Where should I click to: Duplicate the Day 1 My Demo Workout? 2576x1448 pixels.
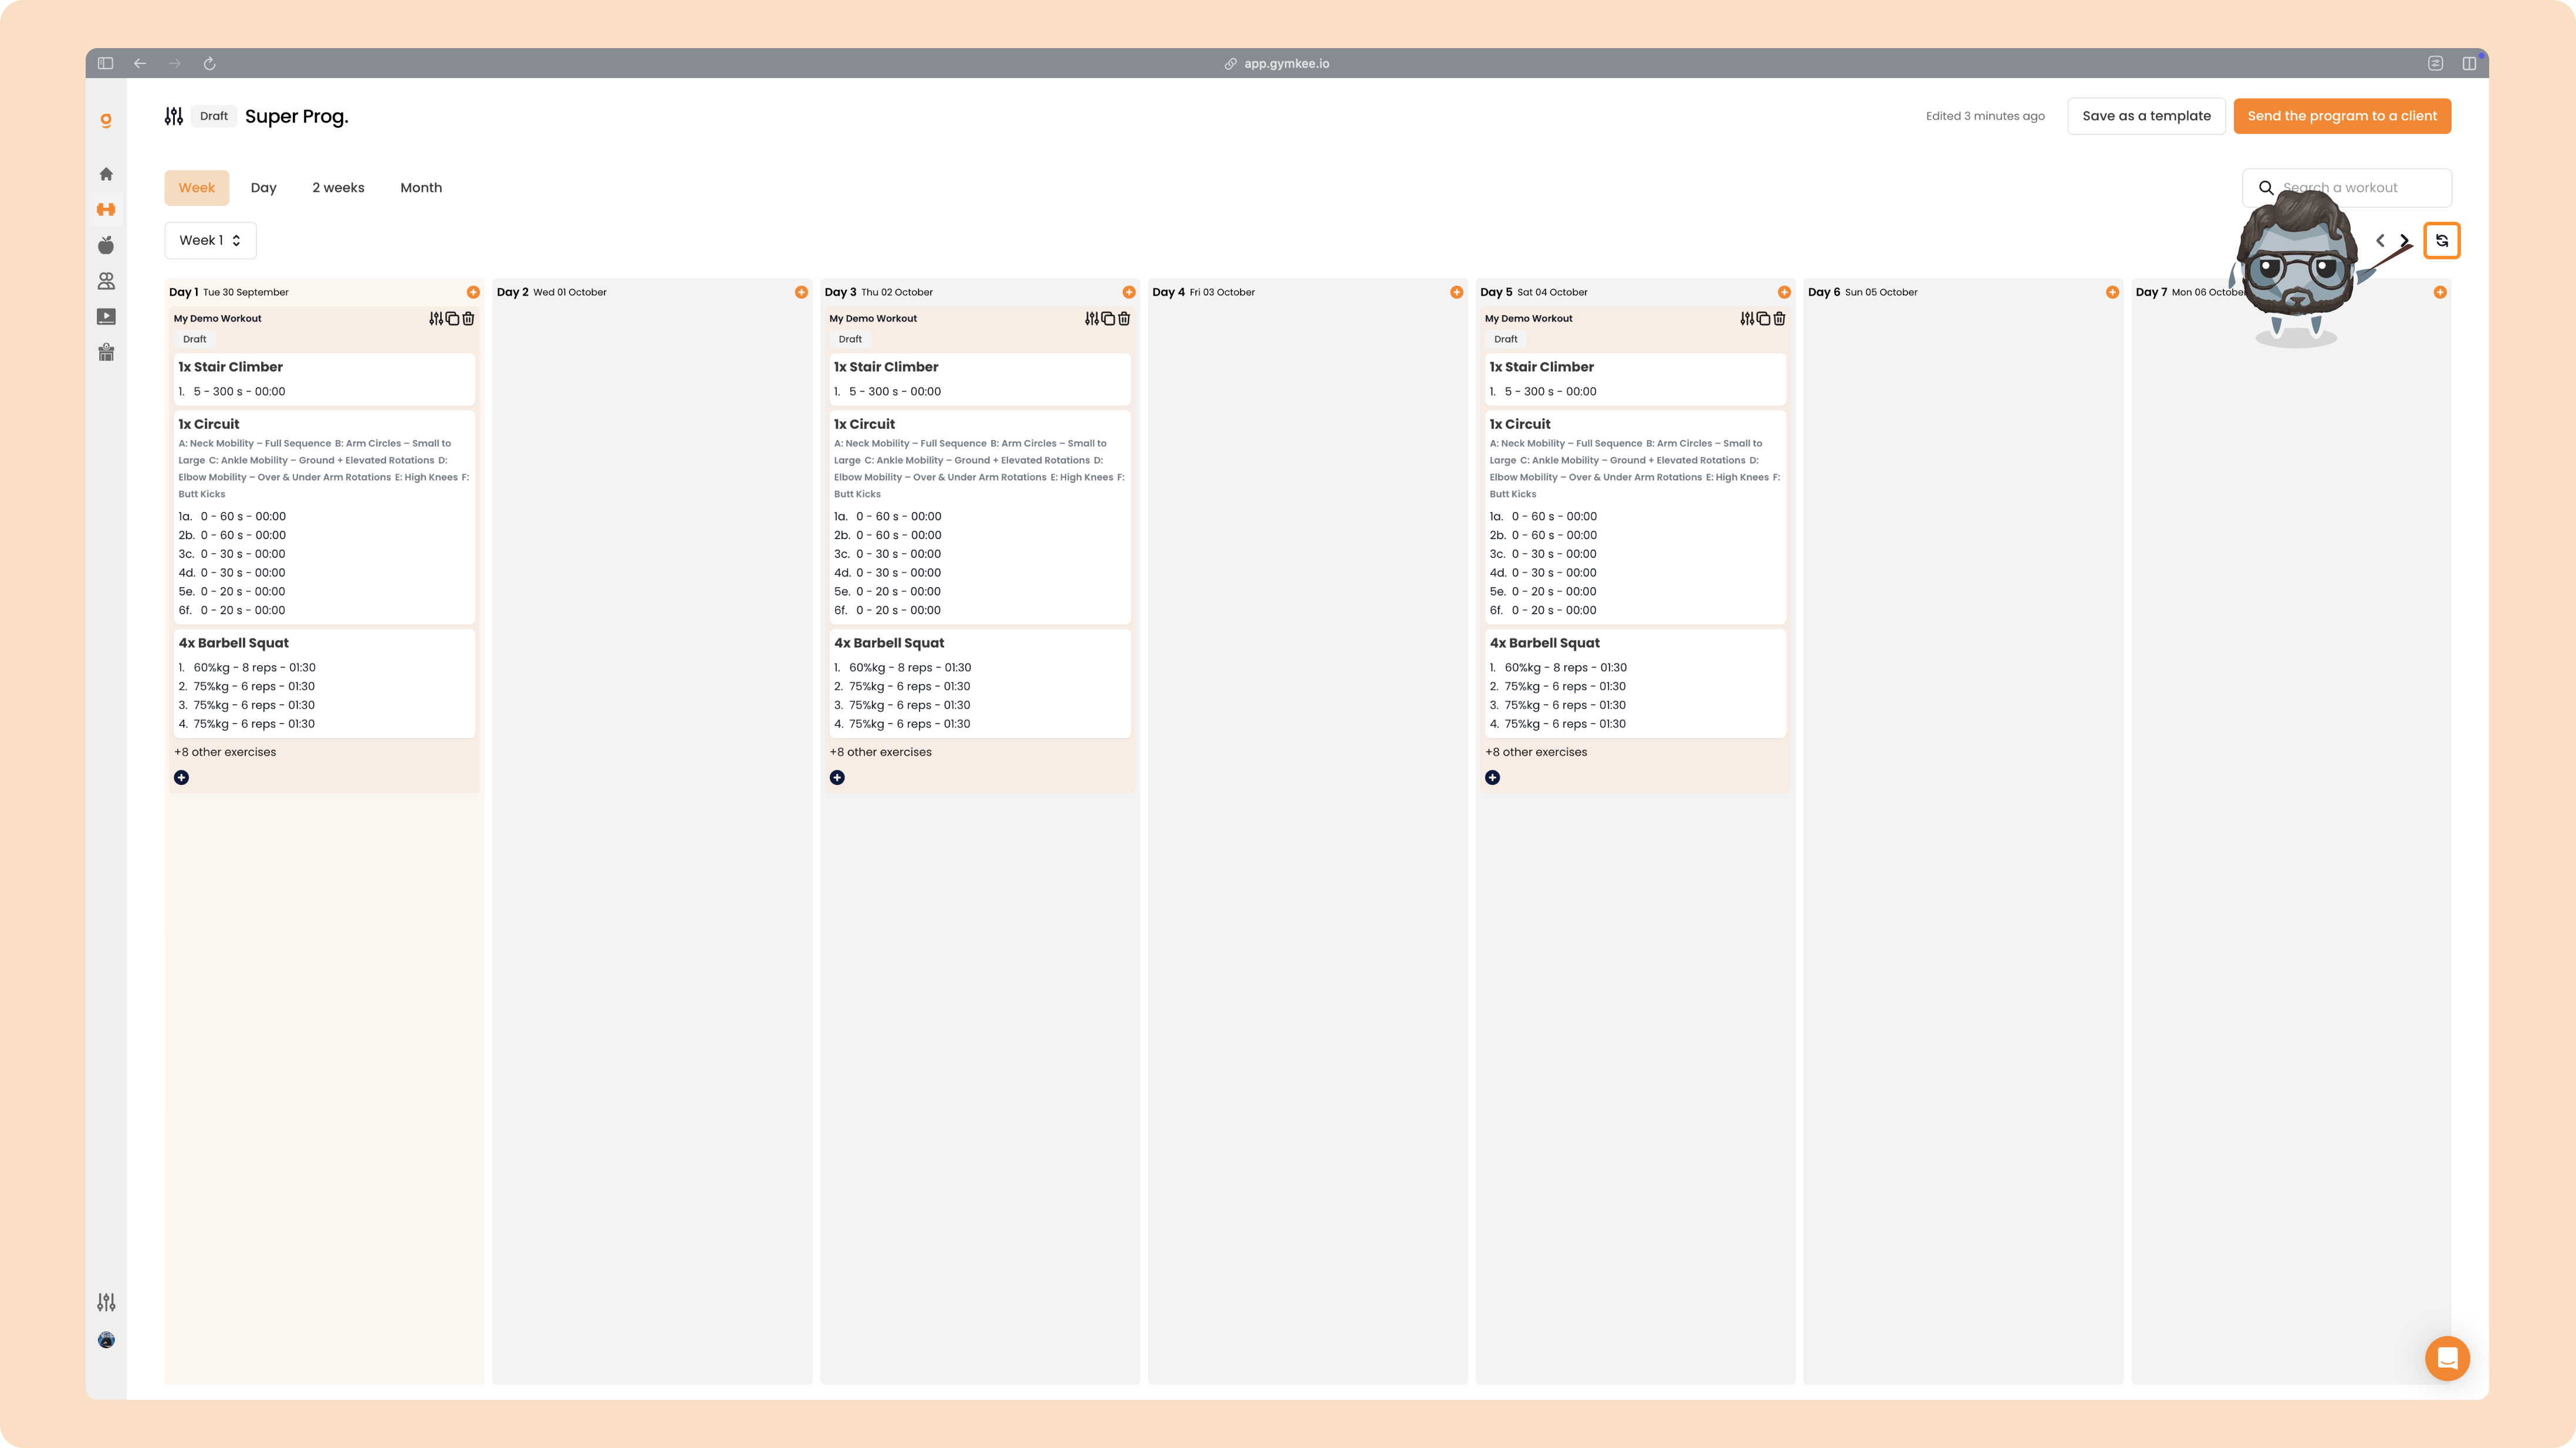[x=452, y=318]
